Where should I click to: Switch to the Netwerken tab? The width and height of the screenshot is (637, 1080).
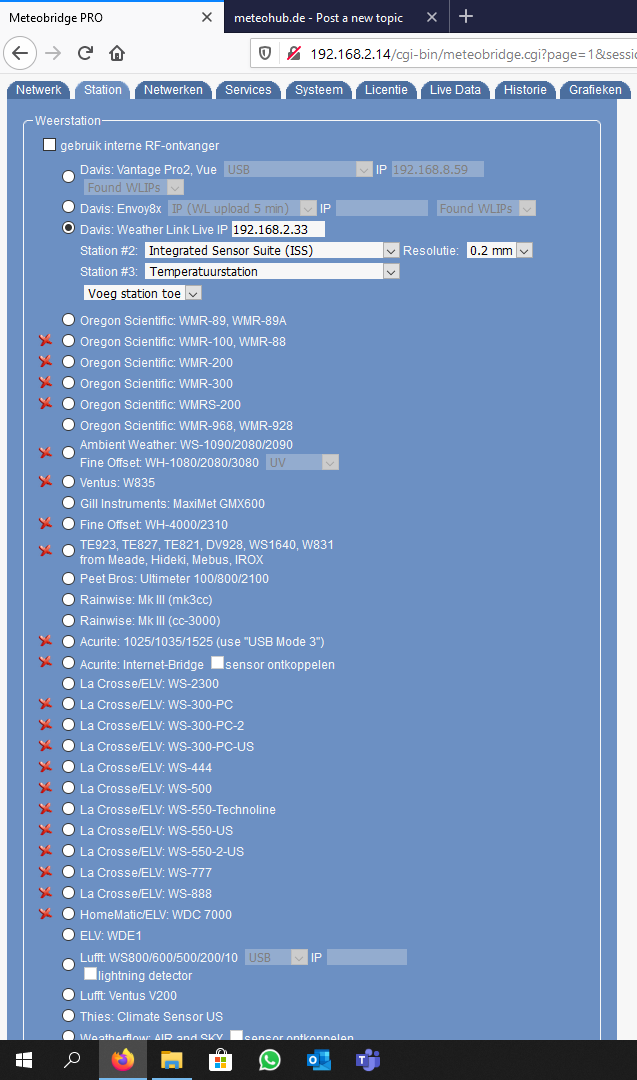[173, 90]
